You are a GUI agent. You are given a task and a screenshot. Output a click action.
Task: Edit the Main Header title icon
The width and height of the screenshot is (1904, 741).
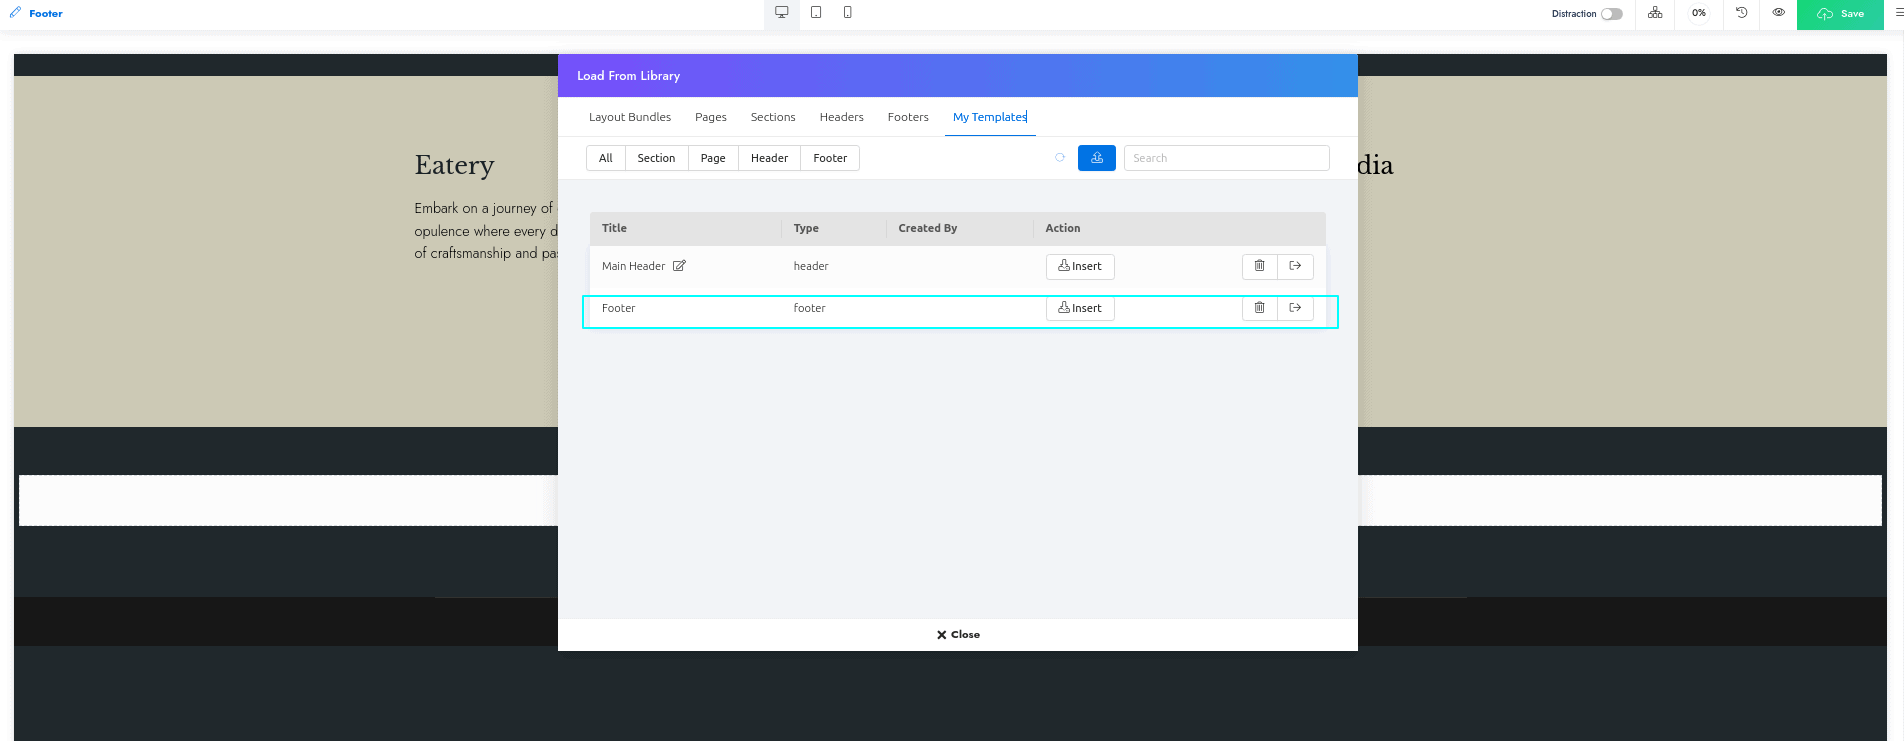coord(679,266)
